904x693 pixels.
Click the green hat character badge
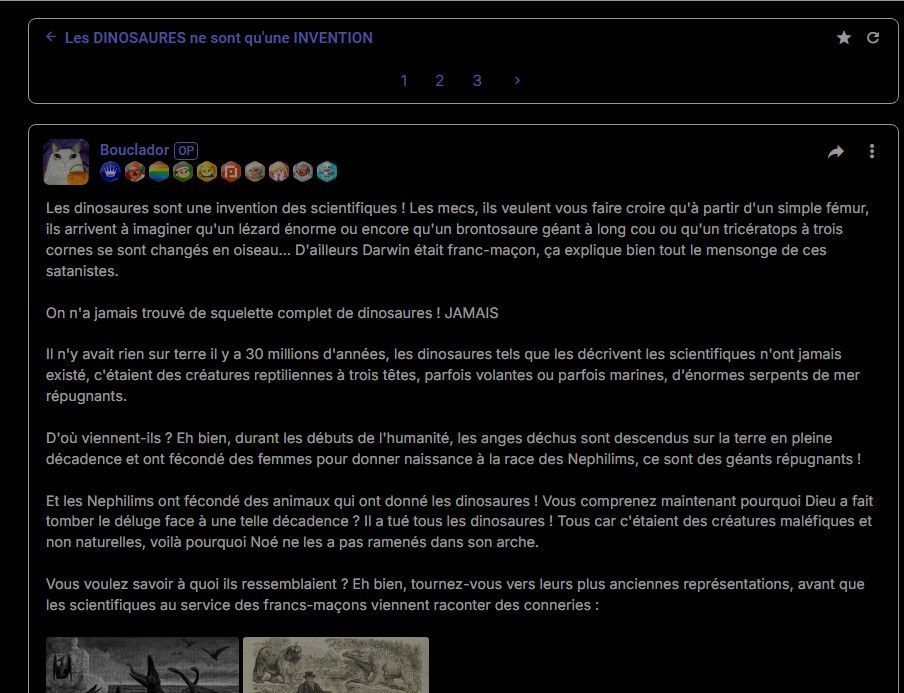tap(183, 172)
